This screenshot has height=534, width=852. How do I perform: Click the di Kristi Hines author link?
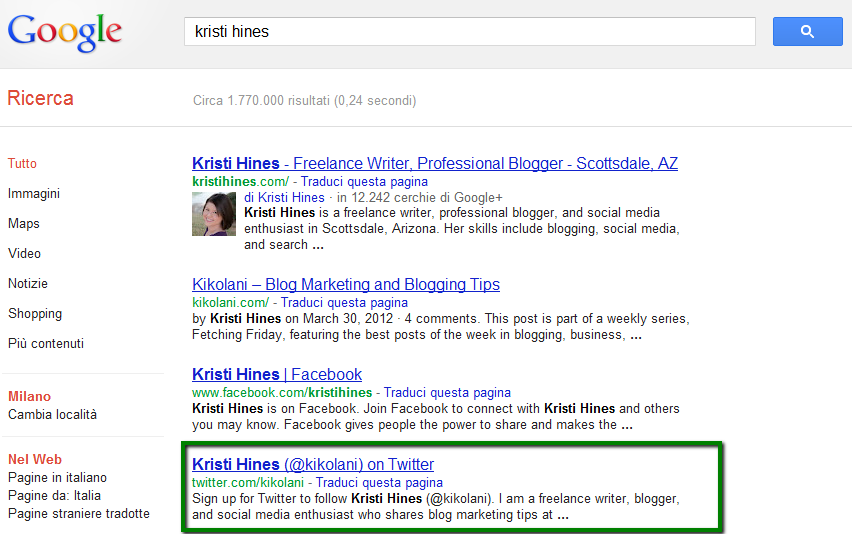click(x=284, y=198)
